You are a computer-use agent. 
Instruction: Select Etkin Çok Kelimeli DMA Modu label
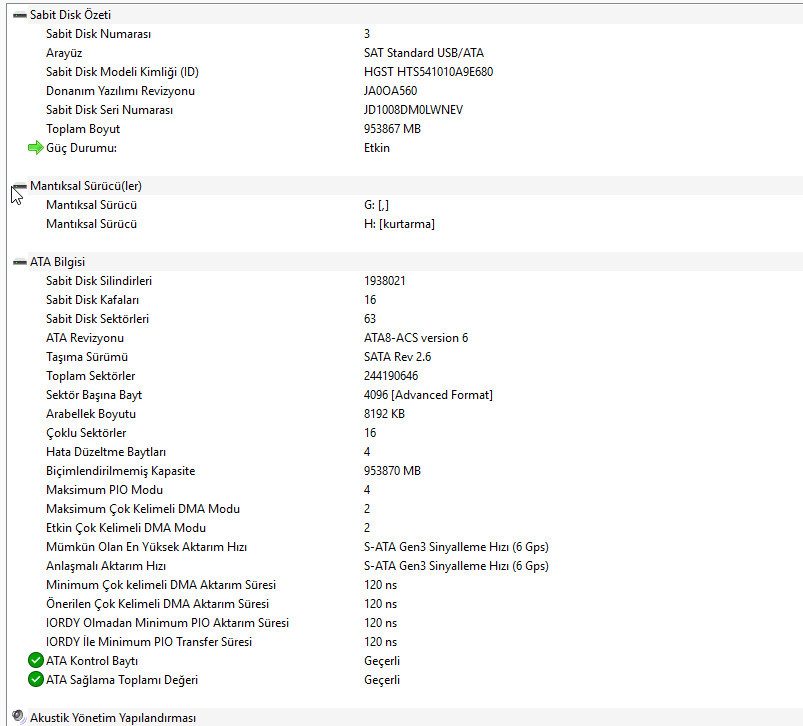click(x=126, y=528)
